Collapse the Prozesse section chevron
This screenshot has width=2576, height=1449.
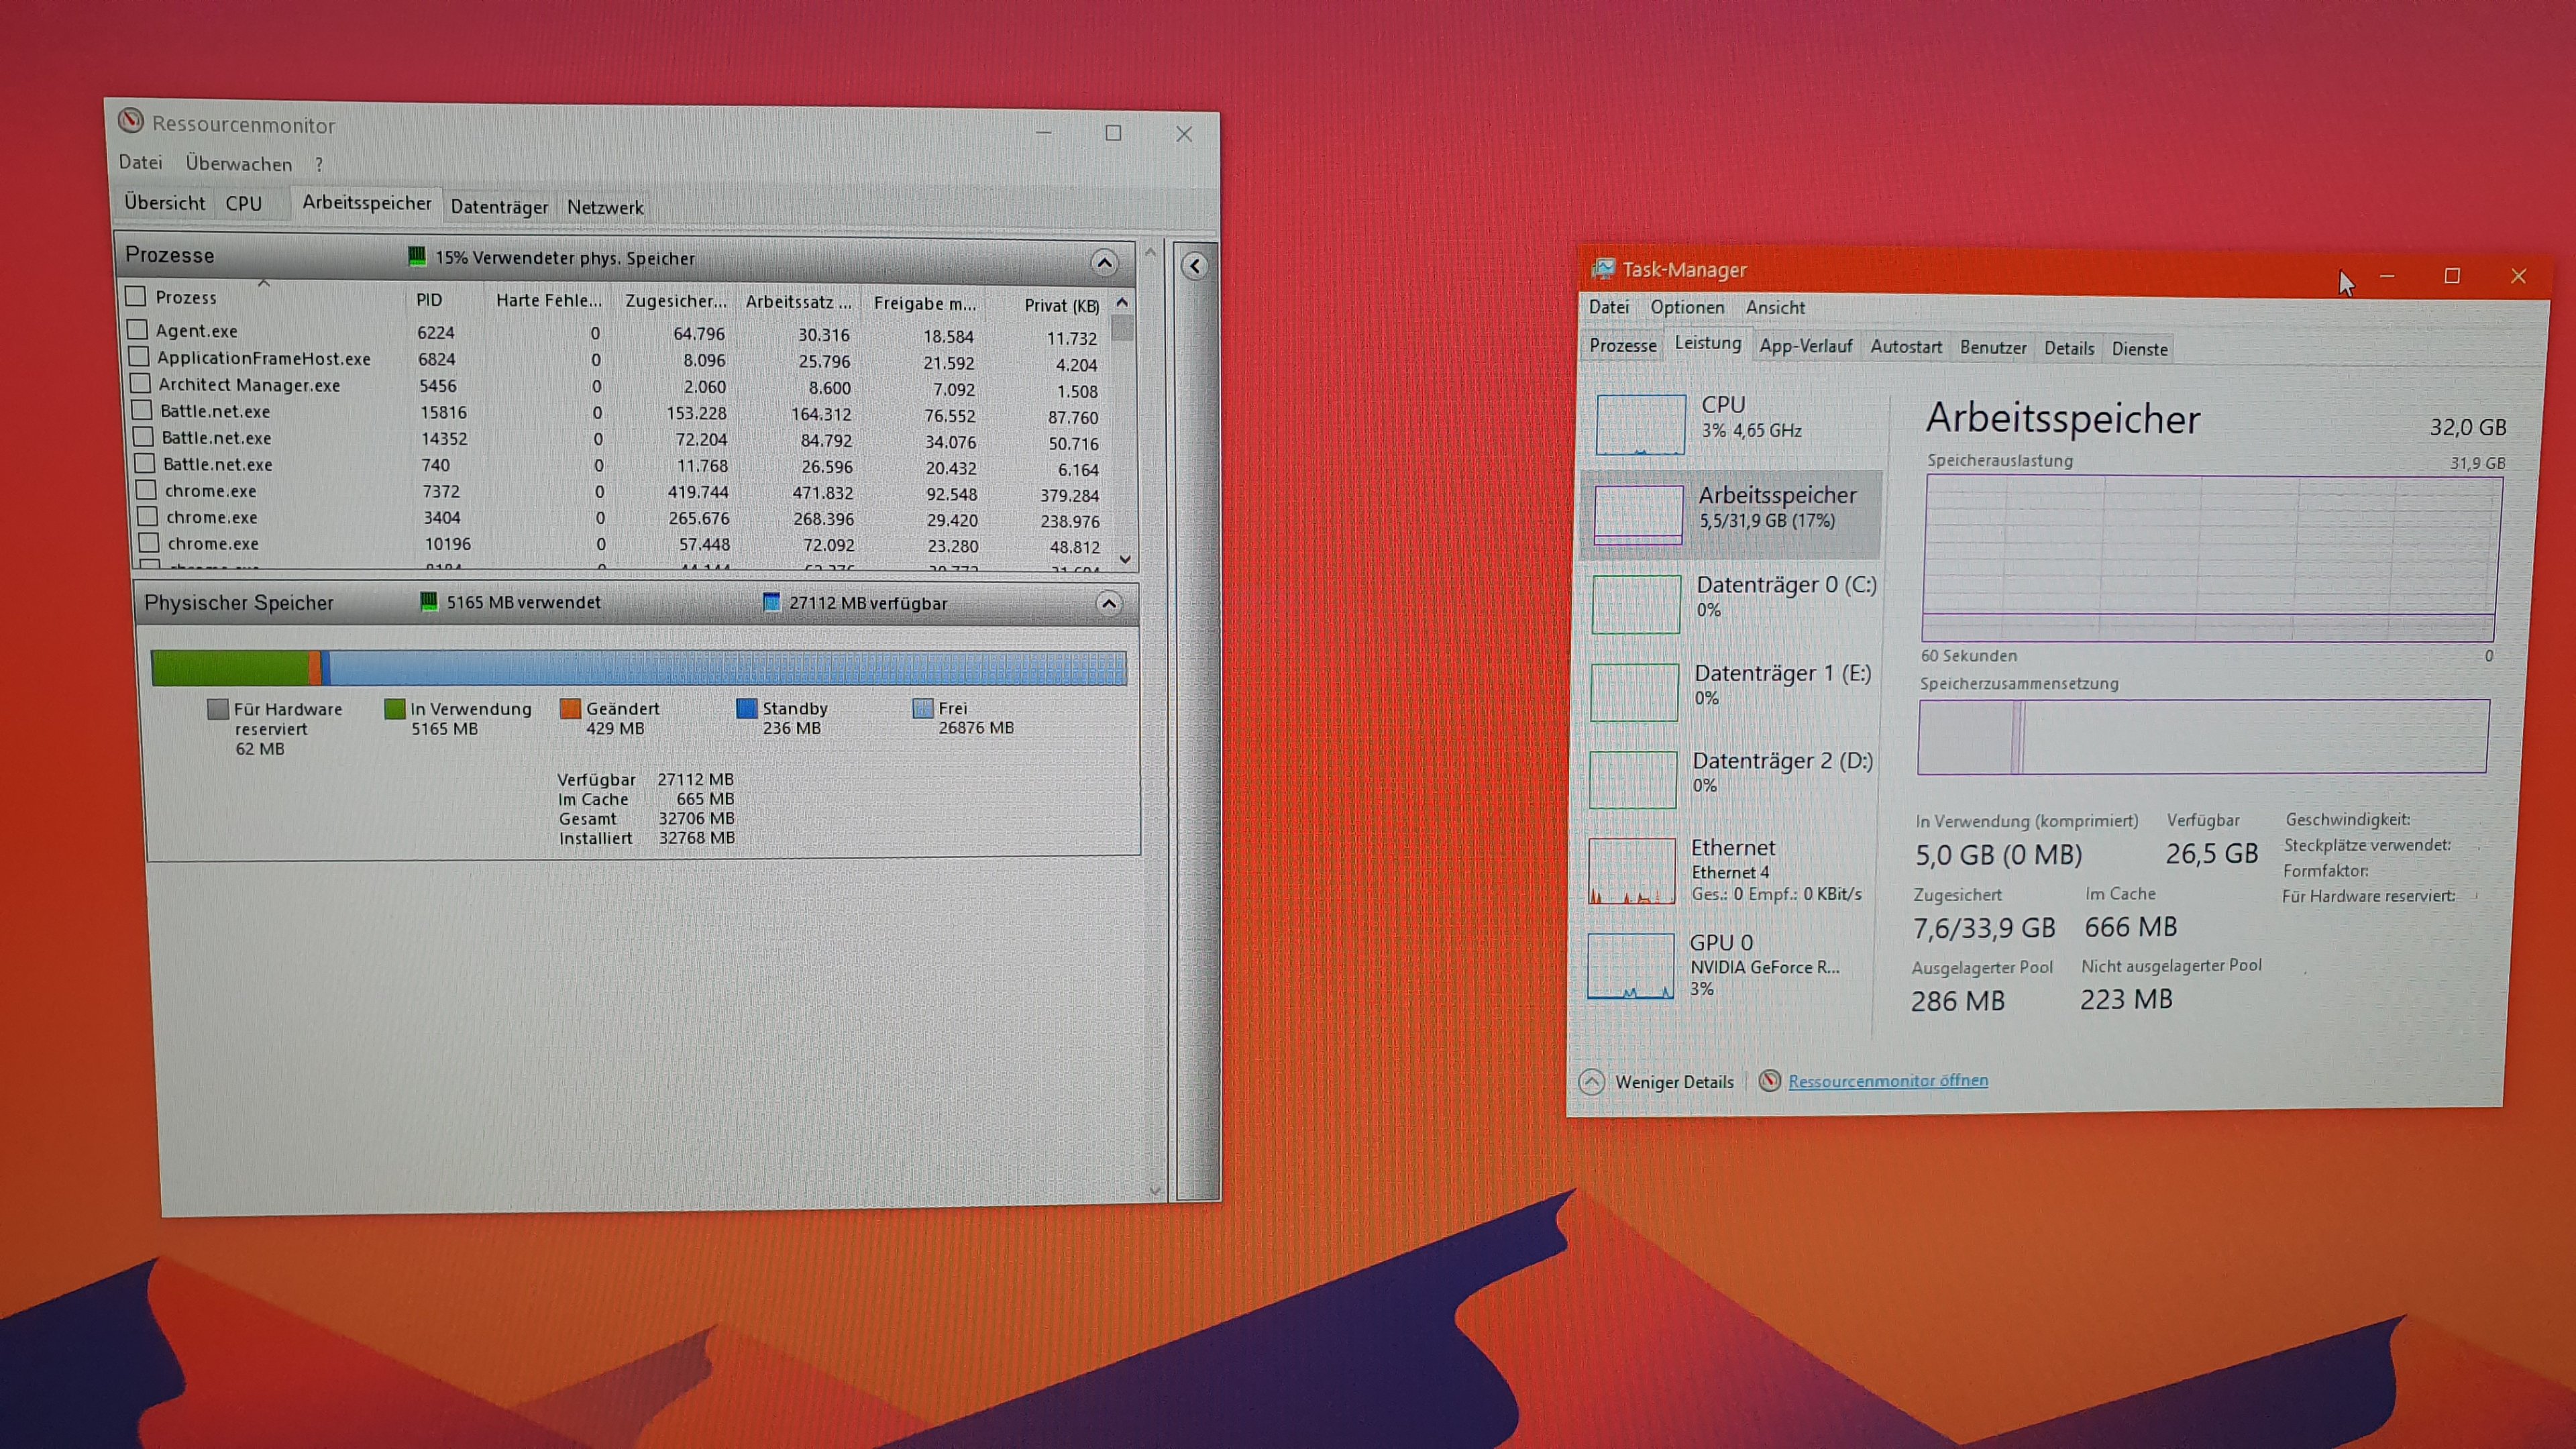pos(1104,263)
